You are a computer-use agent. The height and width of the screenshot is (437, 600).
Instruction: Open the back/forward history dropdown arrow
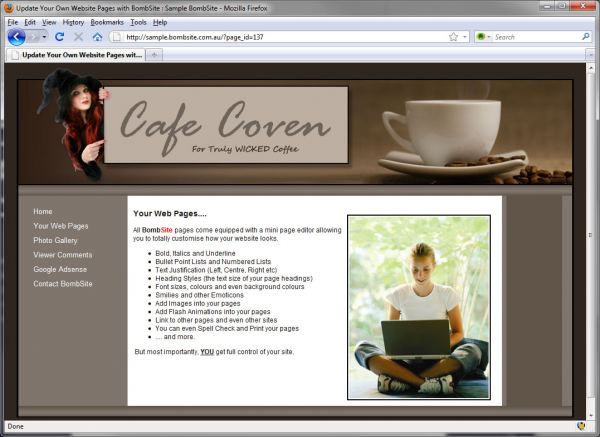tap(44, 37)
